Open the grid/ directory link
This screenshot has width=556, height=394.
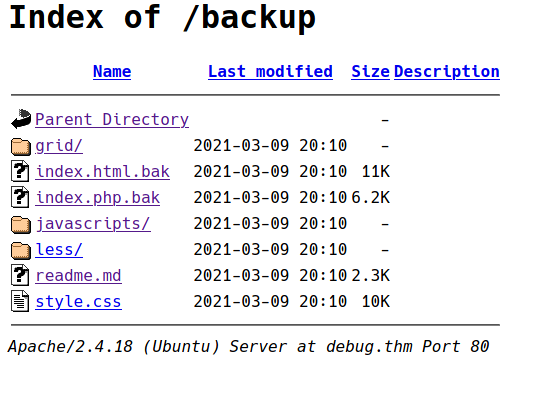coord(59,146)
